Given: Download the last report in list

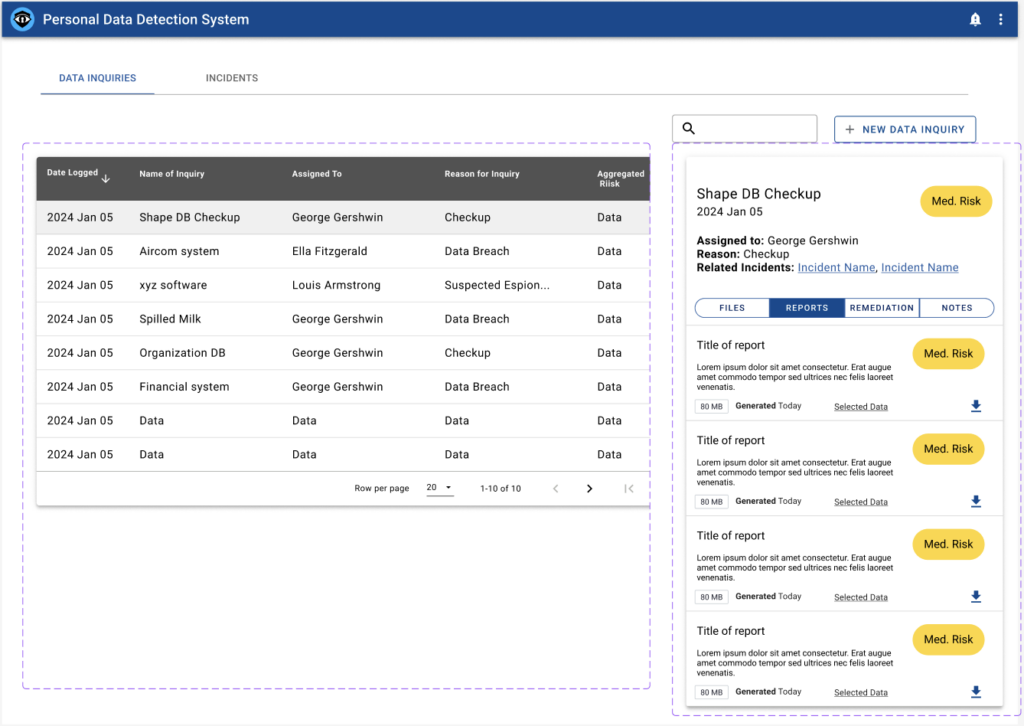Looking at the screenshot, I should pos(976,692).
